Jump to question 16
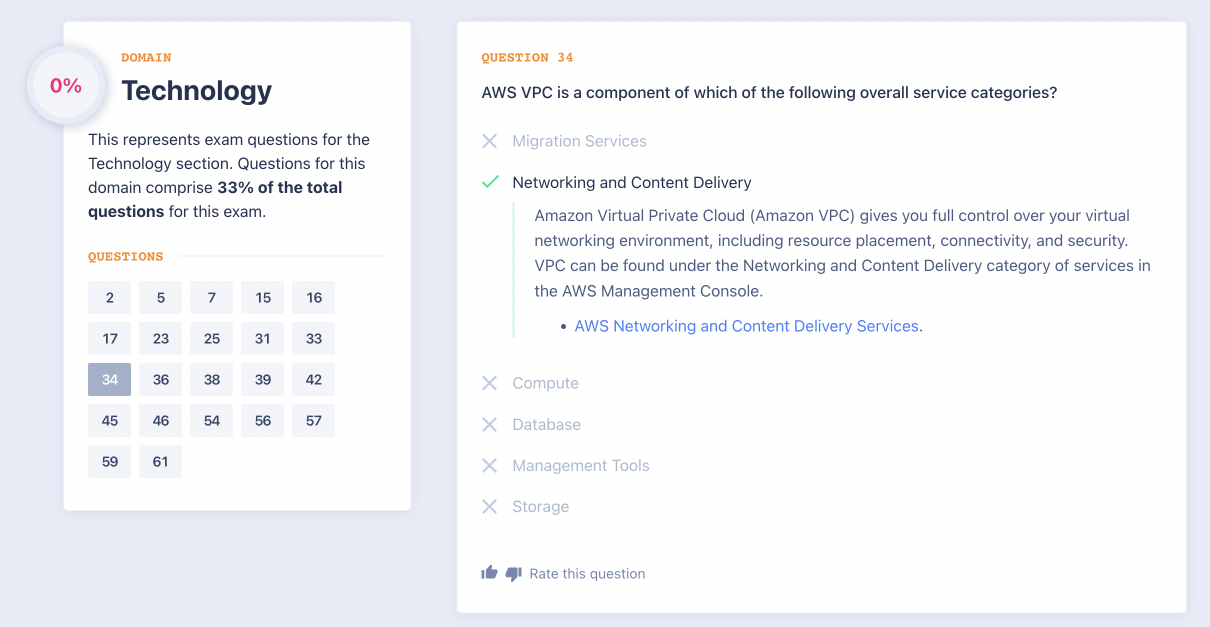Viewport: 1210px width, 627px height. click(x=314, y=297)
